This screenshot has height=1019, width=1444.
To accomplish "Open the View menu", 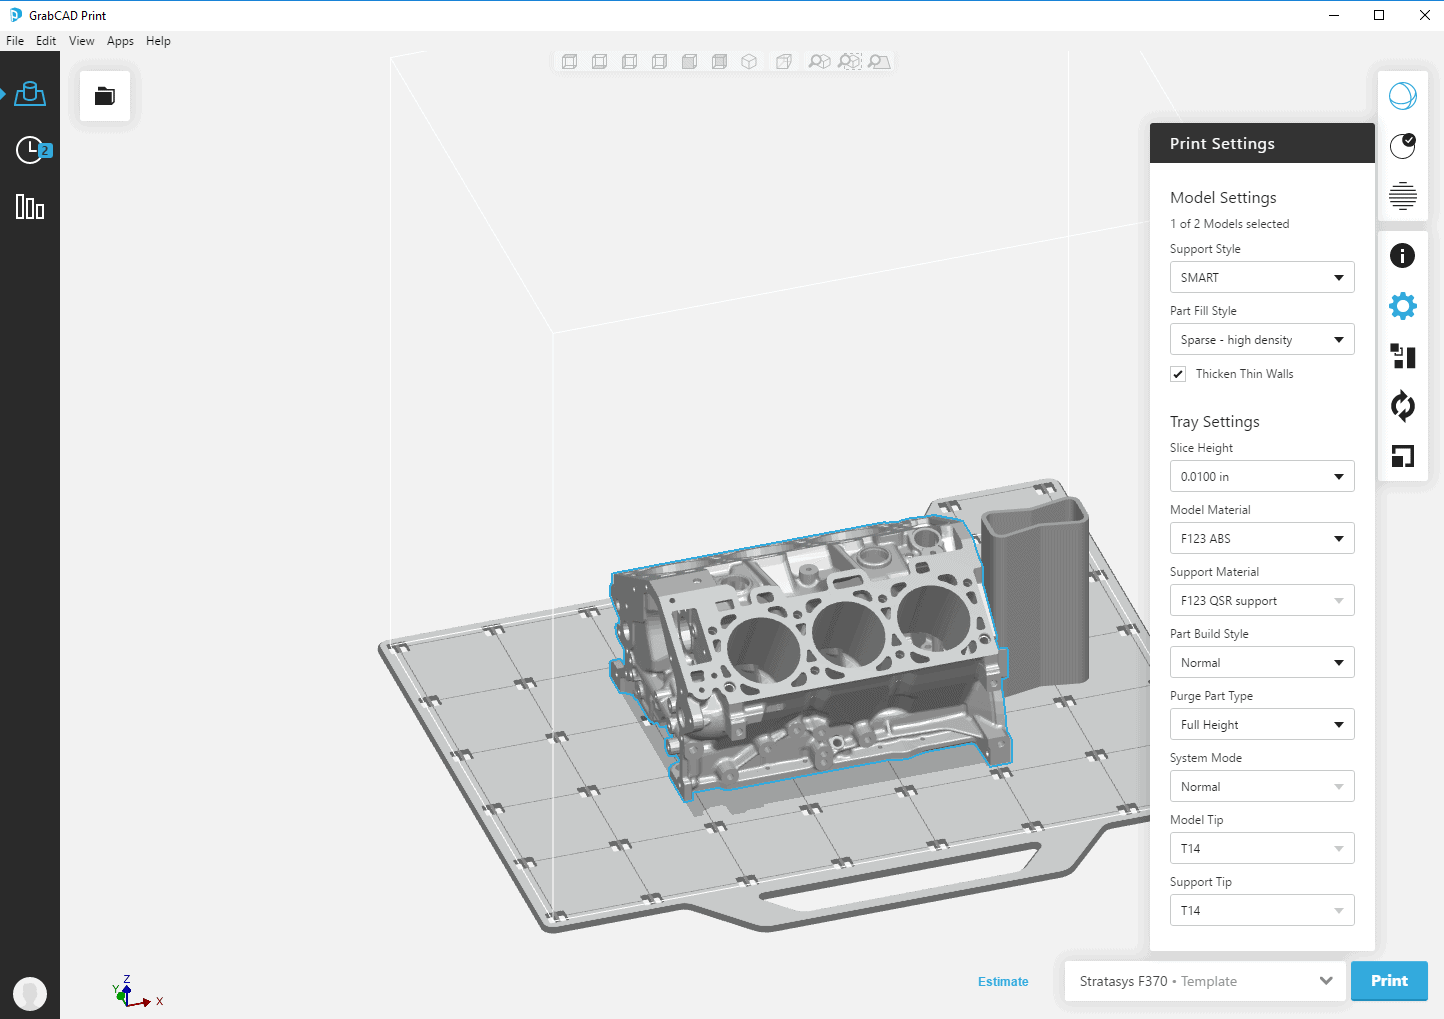I will tap(81, 41).
